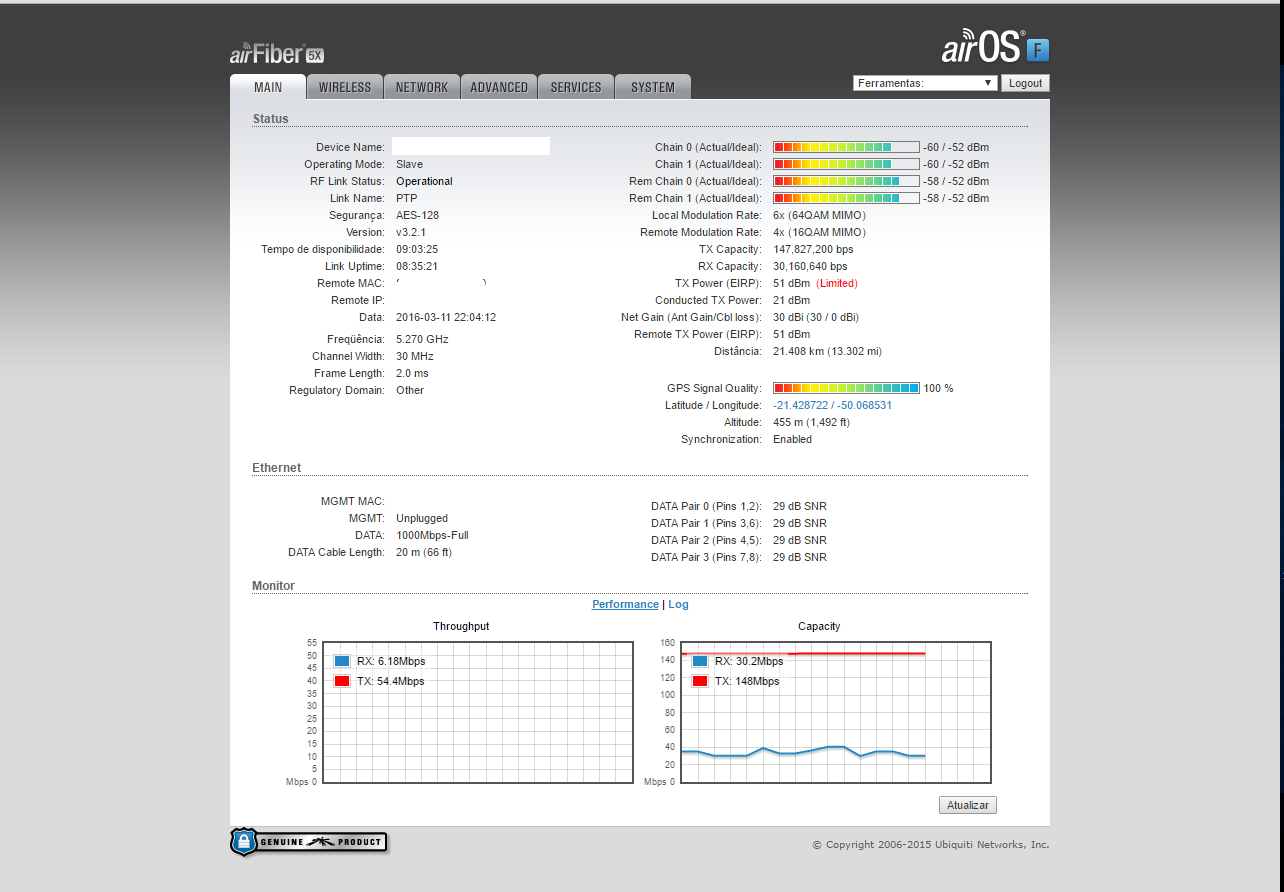
Task: Click the red TX swatch in Throughput legend
Action: point(342,681)
